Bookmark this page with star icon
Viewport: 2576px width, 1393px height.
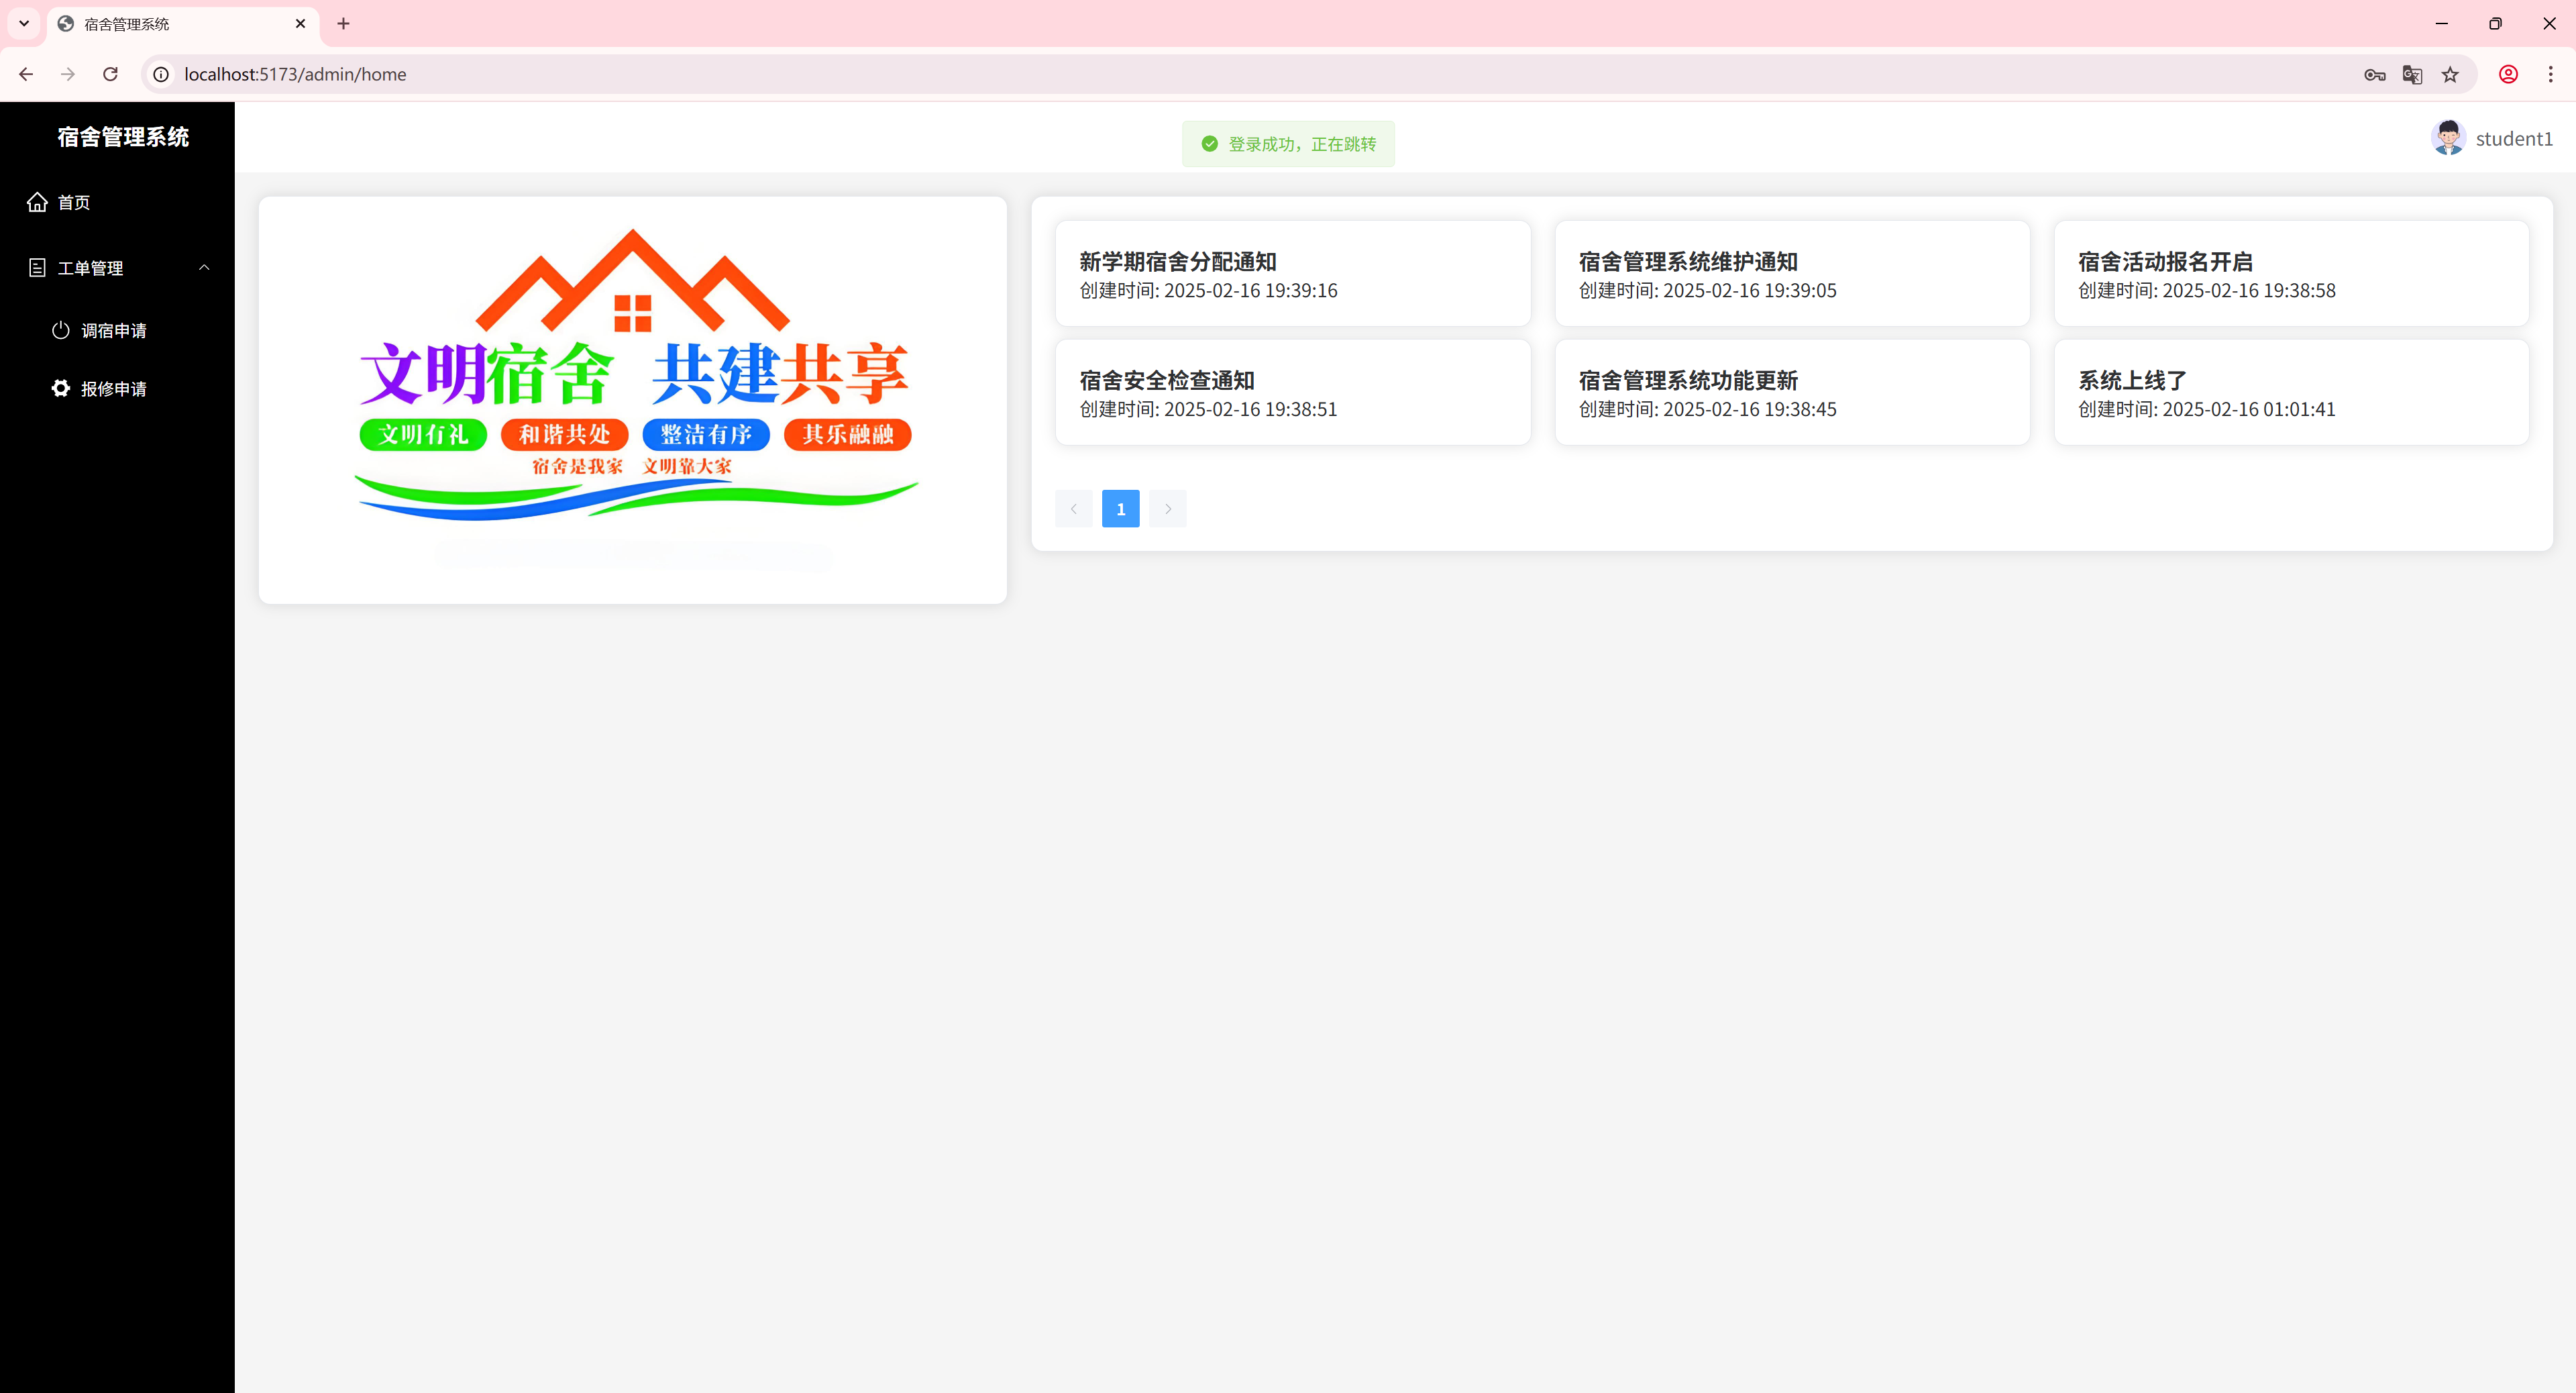[x=2449, y=75]
